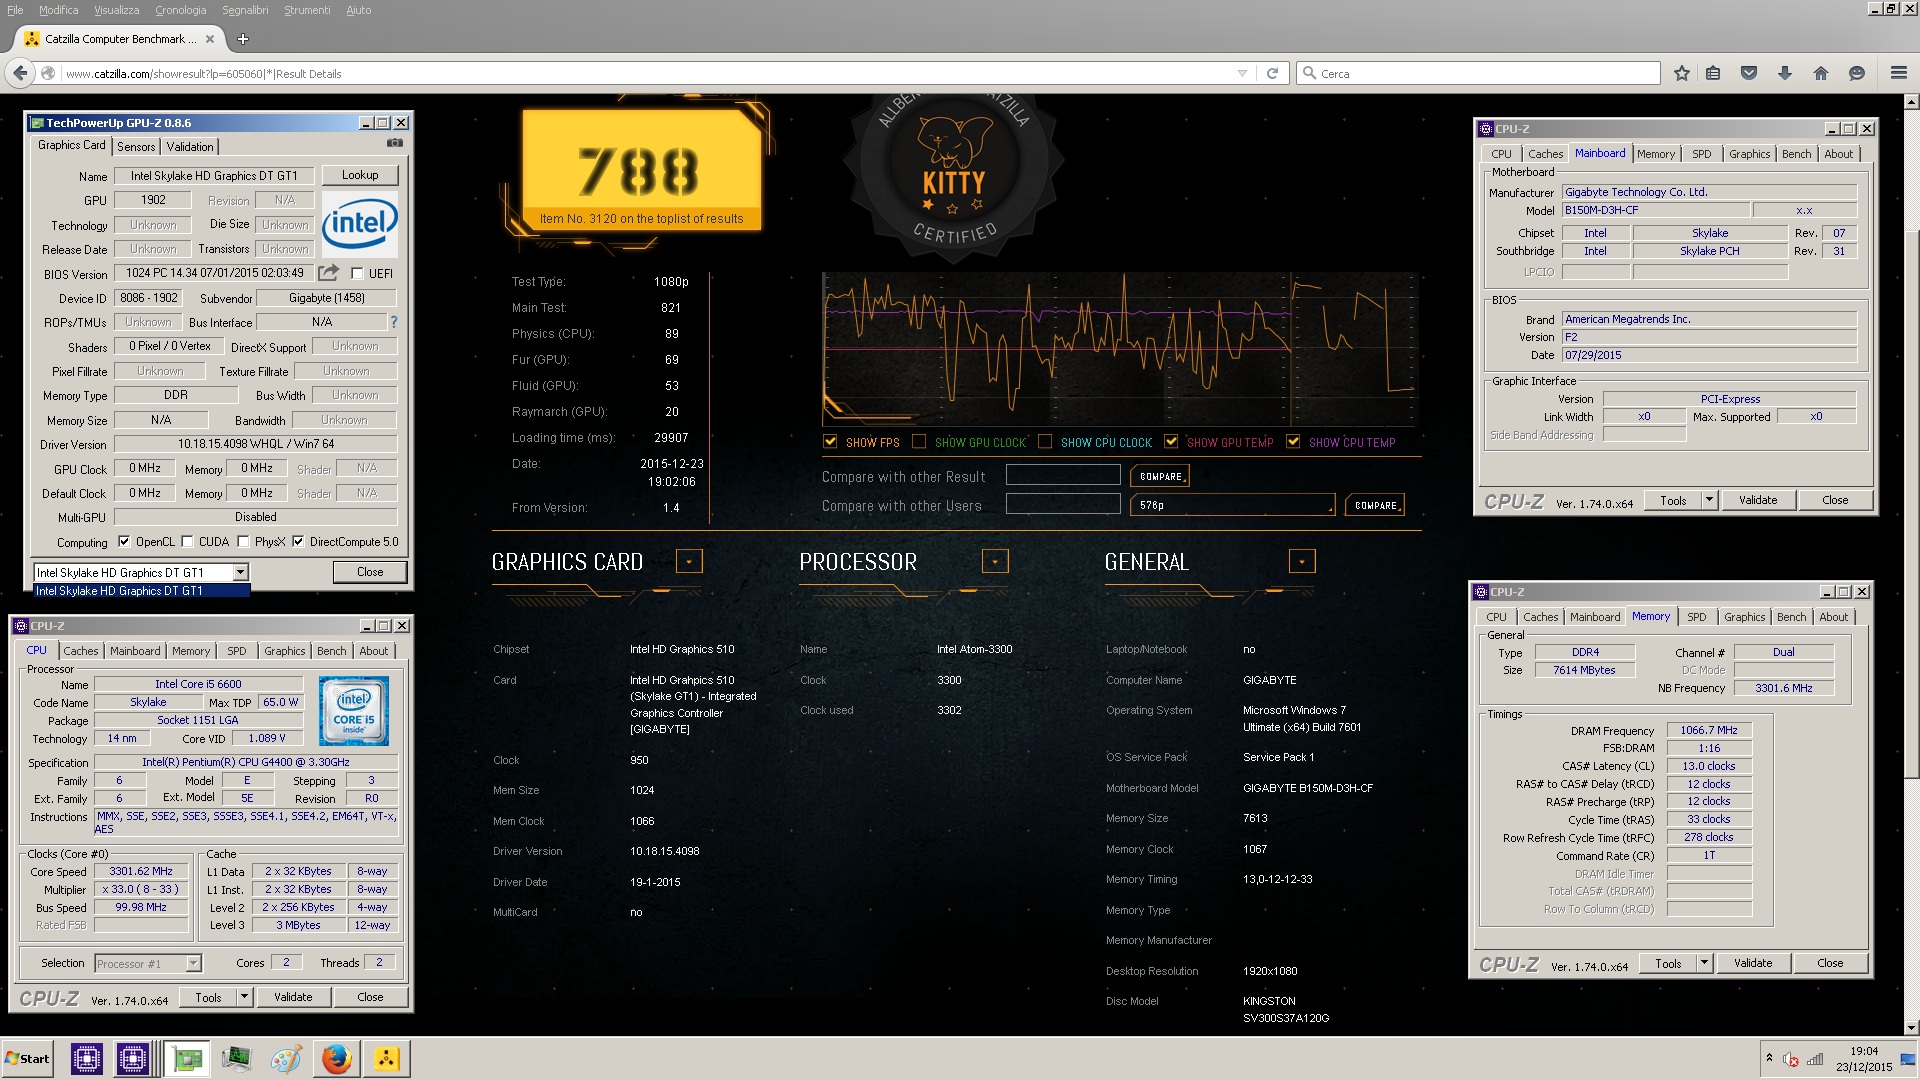Click the Intel logo in GPU-Z
This screenshot has height=1080, width=1920.
point(360,224)
